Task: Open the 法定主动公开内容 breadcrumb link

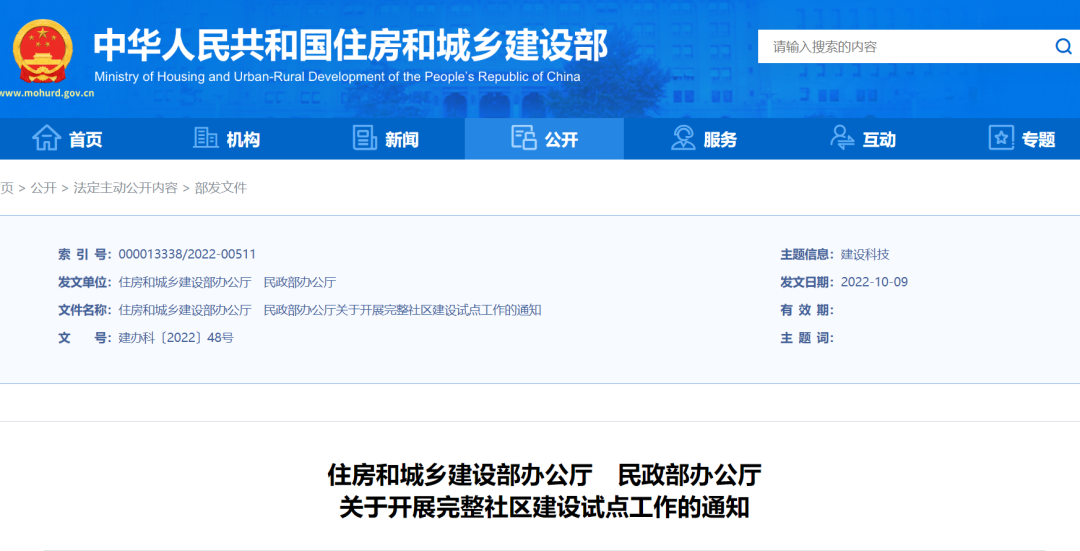Action: click(125, 188)
